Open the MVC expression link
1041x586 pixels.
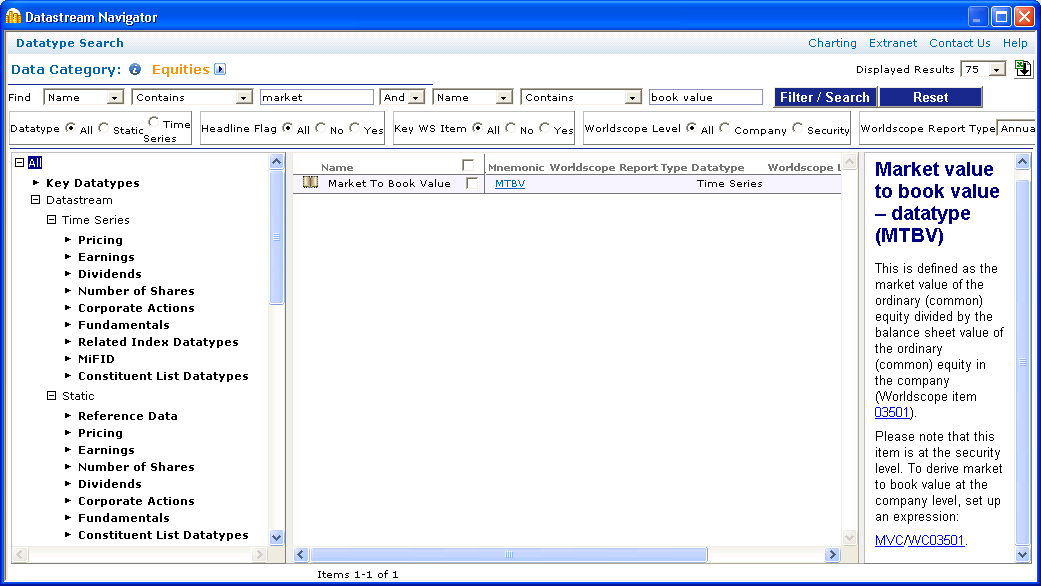[x=889, y=540]
